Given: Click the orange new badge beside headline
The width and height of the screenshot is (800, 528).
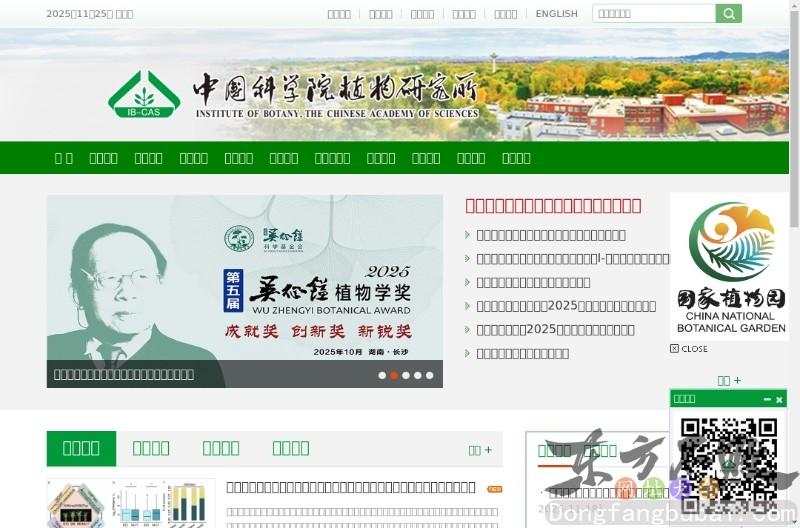Looking at the screenshot, I should [494, 489].
